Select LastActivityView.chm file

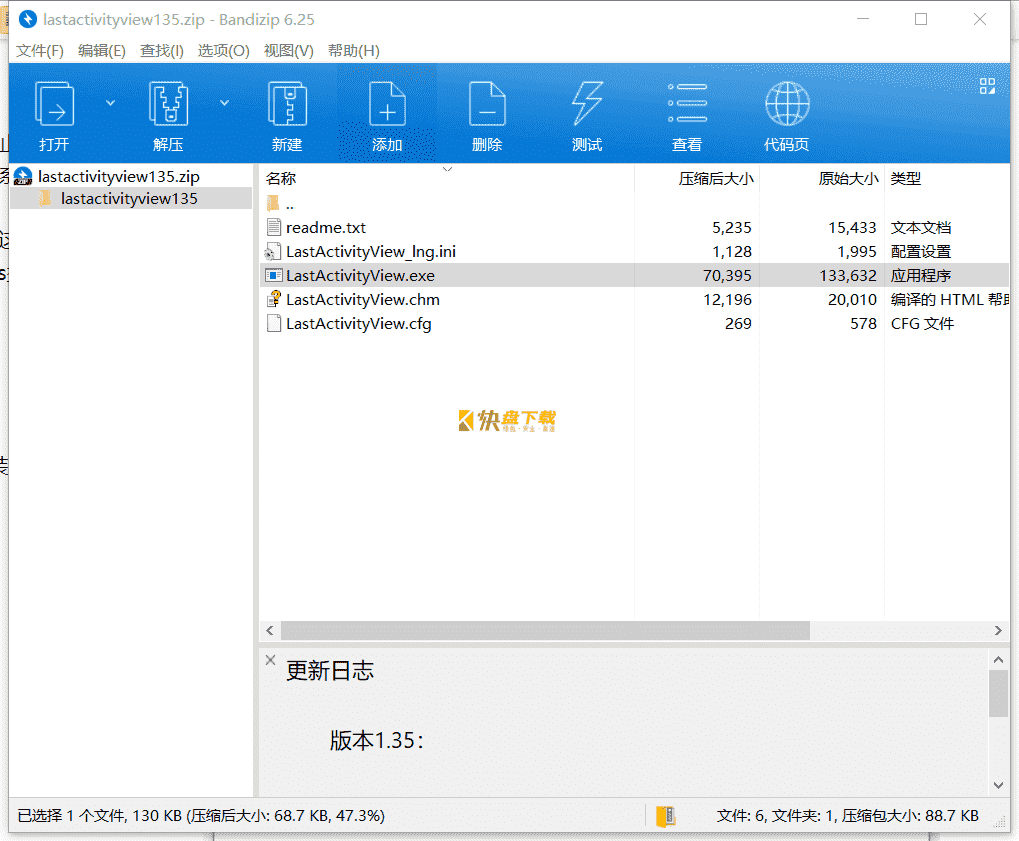point(363,300)
